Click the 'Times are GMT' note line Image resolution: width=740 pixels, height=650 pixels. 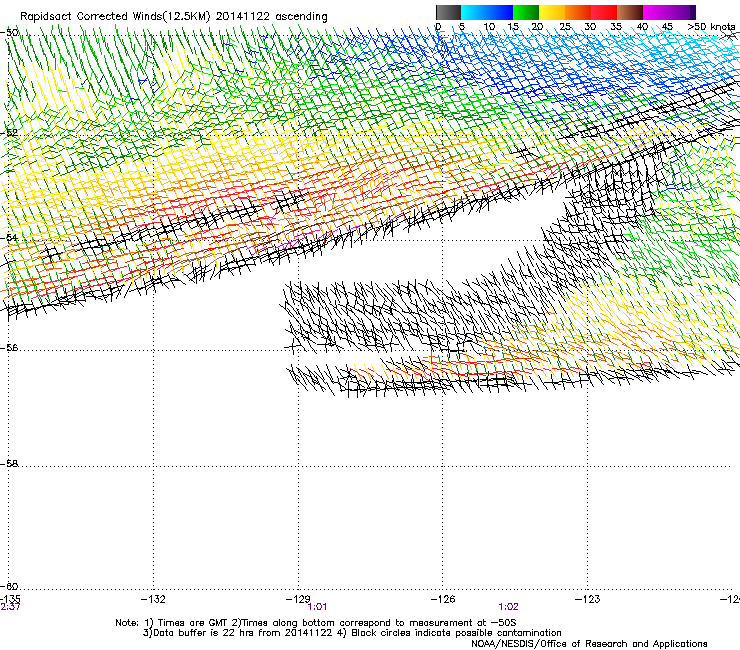pos(316,623)
